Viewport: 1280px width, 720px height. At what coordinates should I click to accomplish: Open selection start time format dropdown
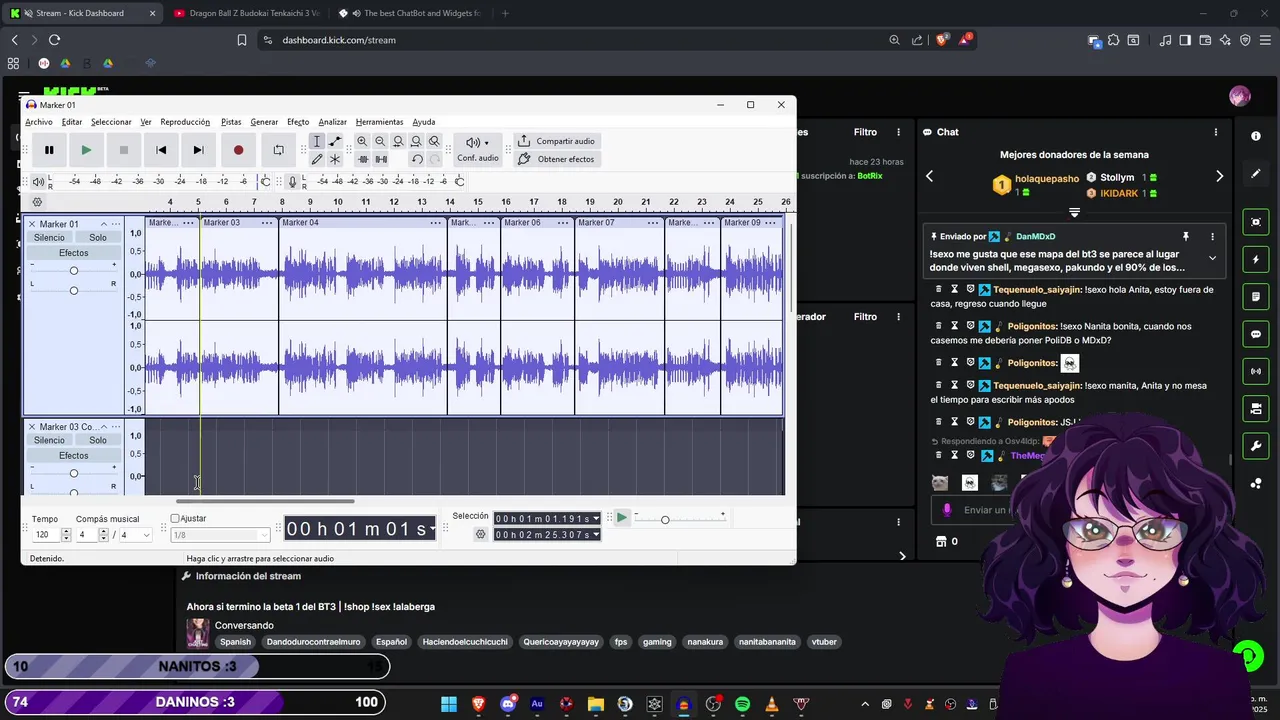pyautogui.click(x=596, y=518)
